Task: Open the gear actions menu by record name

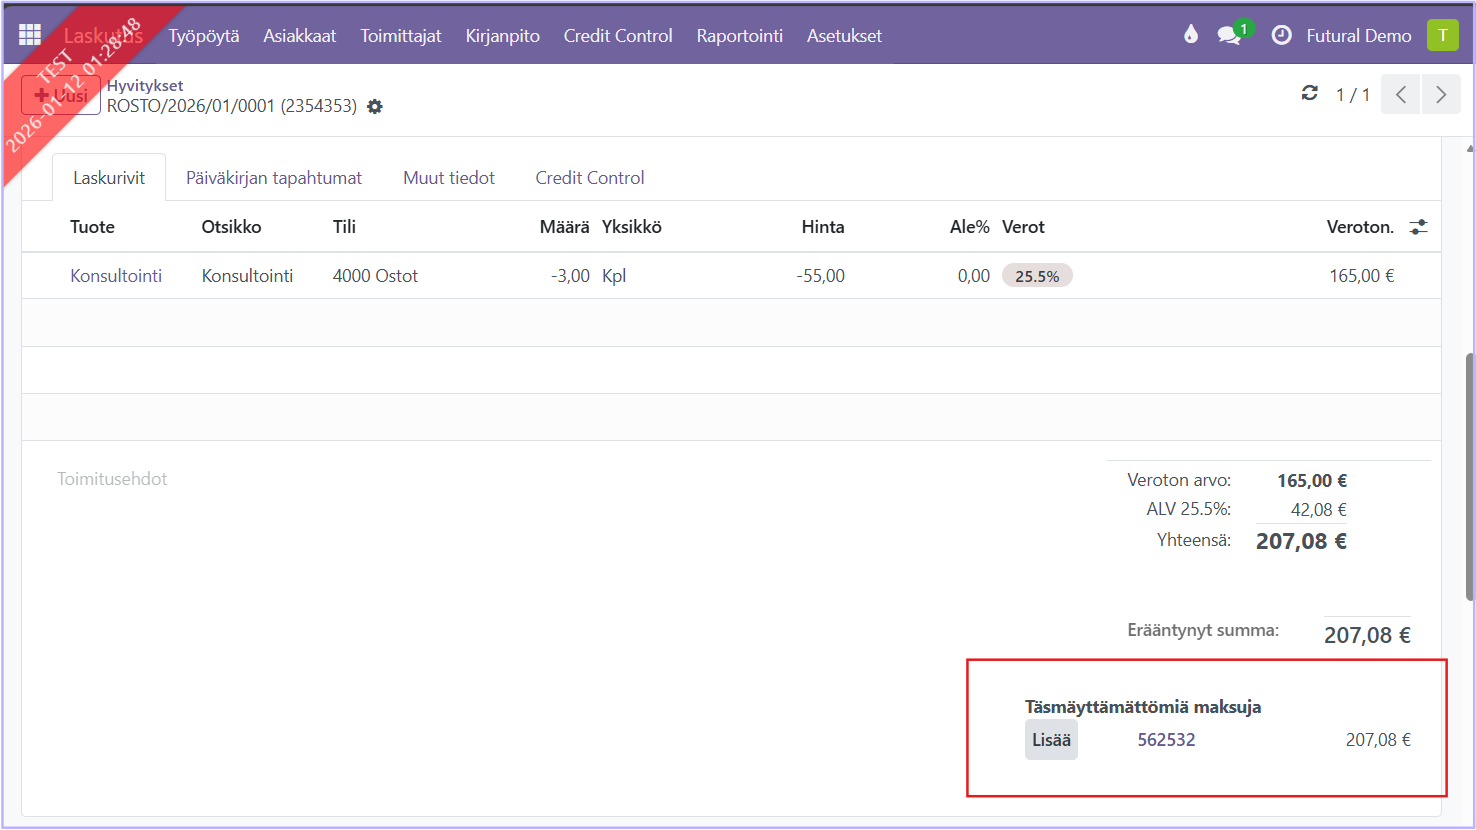Action: [x=375, y=106]
